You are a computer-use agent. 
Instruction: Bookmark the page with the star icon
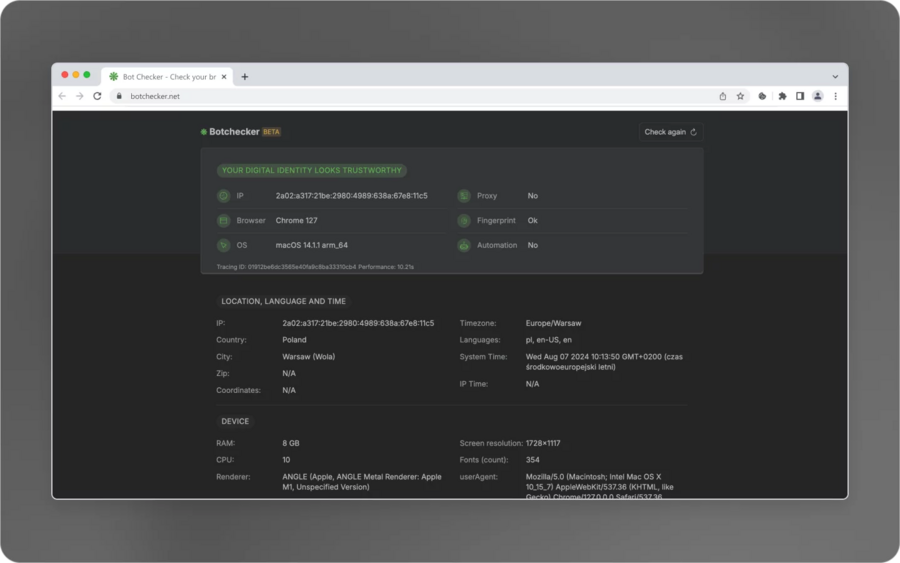740,96
